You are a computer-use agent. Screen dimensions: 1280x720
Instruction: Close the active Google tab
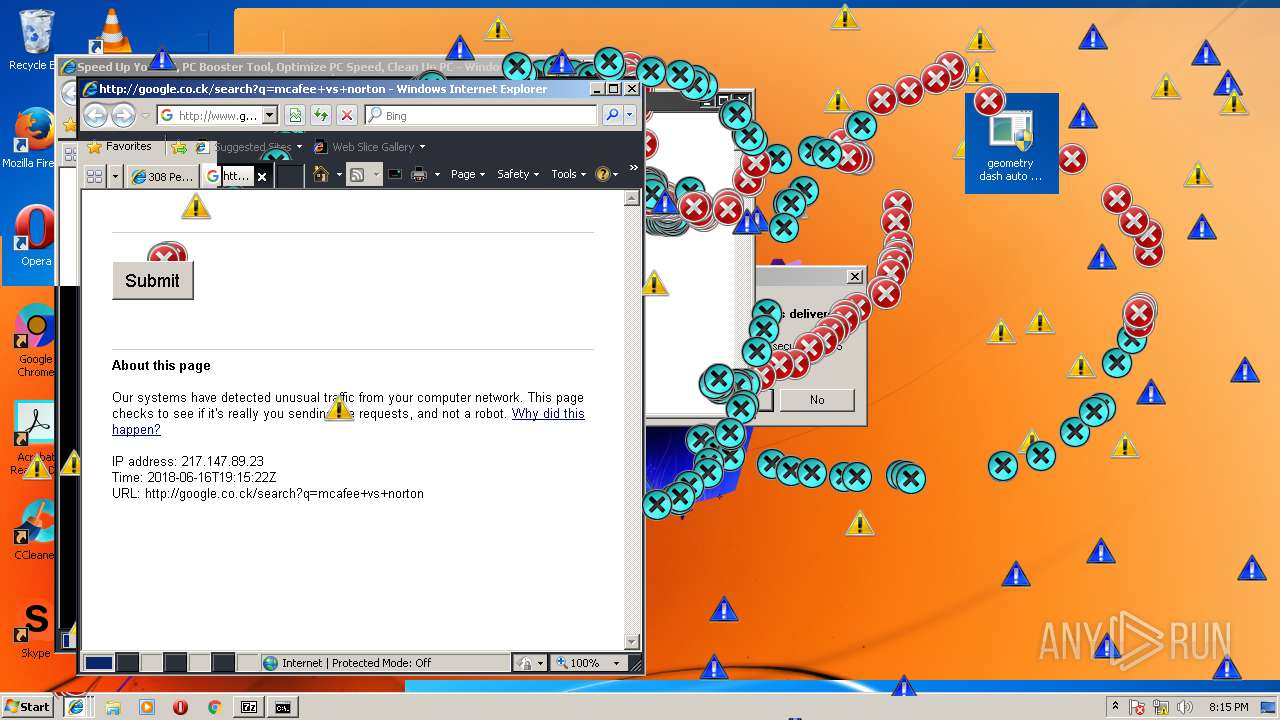[x=262, y=176]
